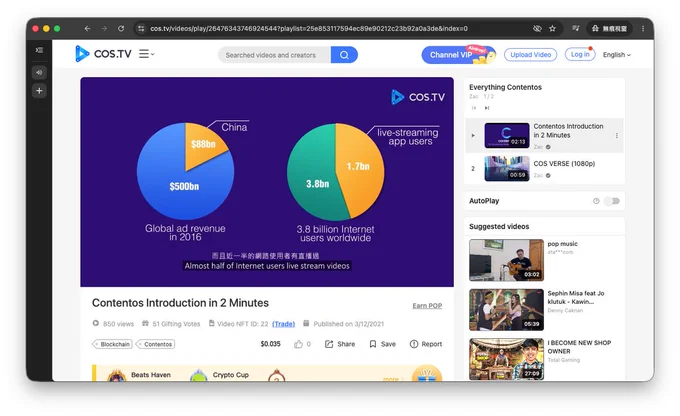Click the site info icon in address bar
Screen dimensions: 680x416
pos(141,29)
